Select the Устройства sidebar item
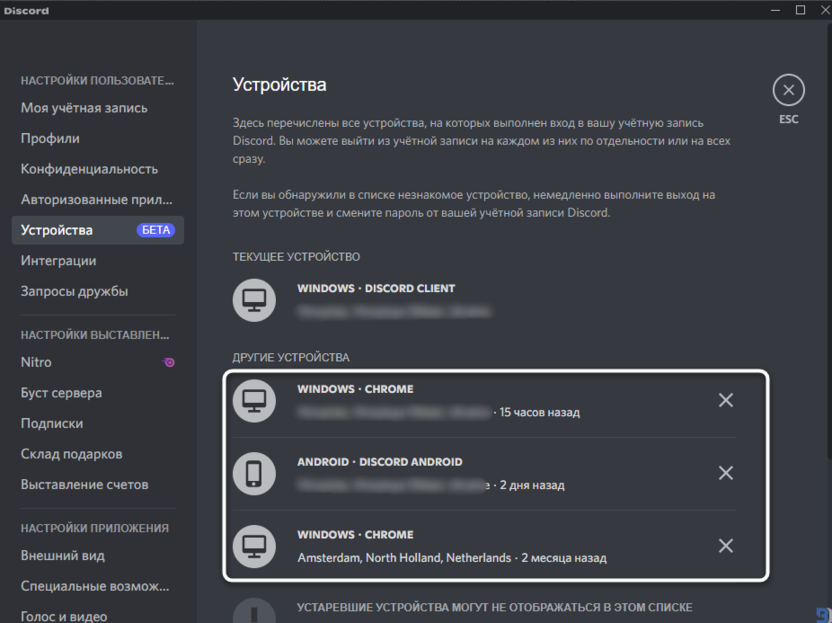 (x=57, y=230)
